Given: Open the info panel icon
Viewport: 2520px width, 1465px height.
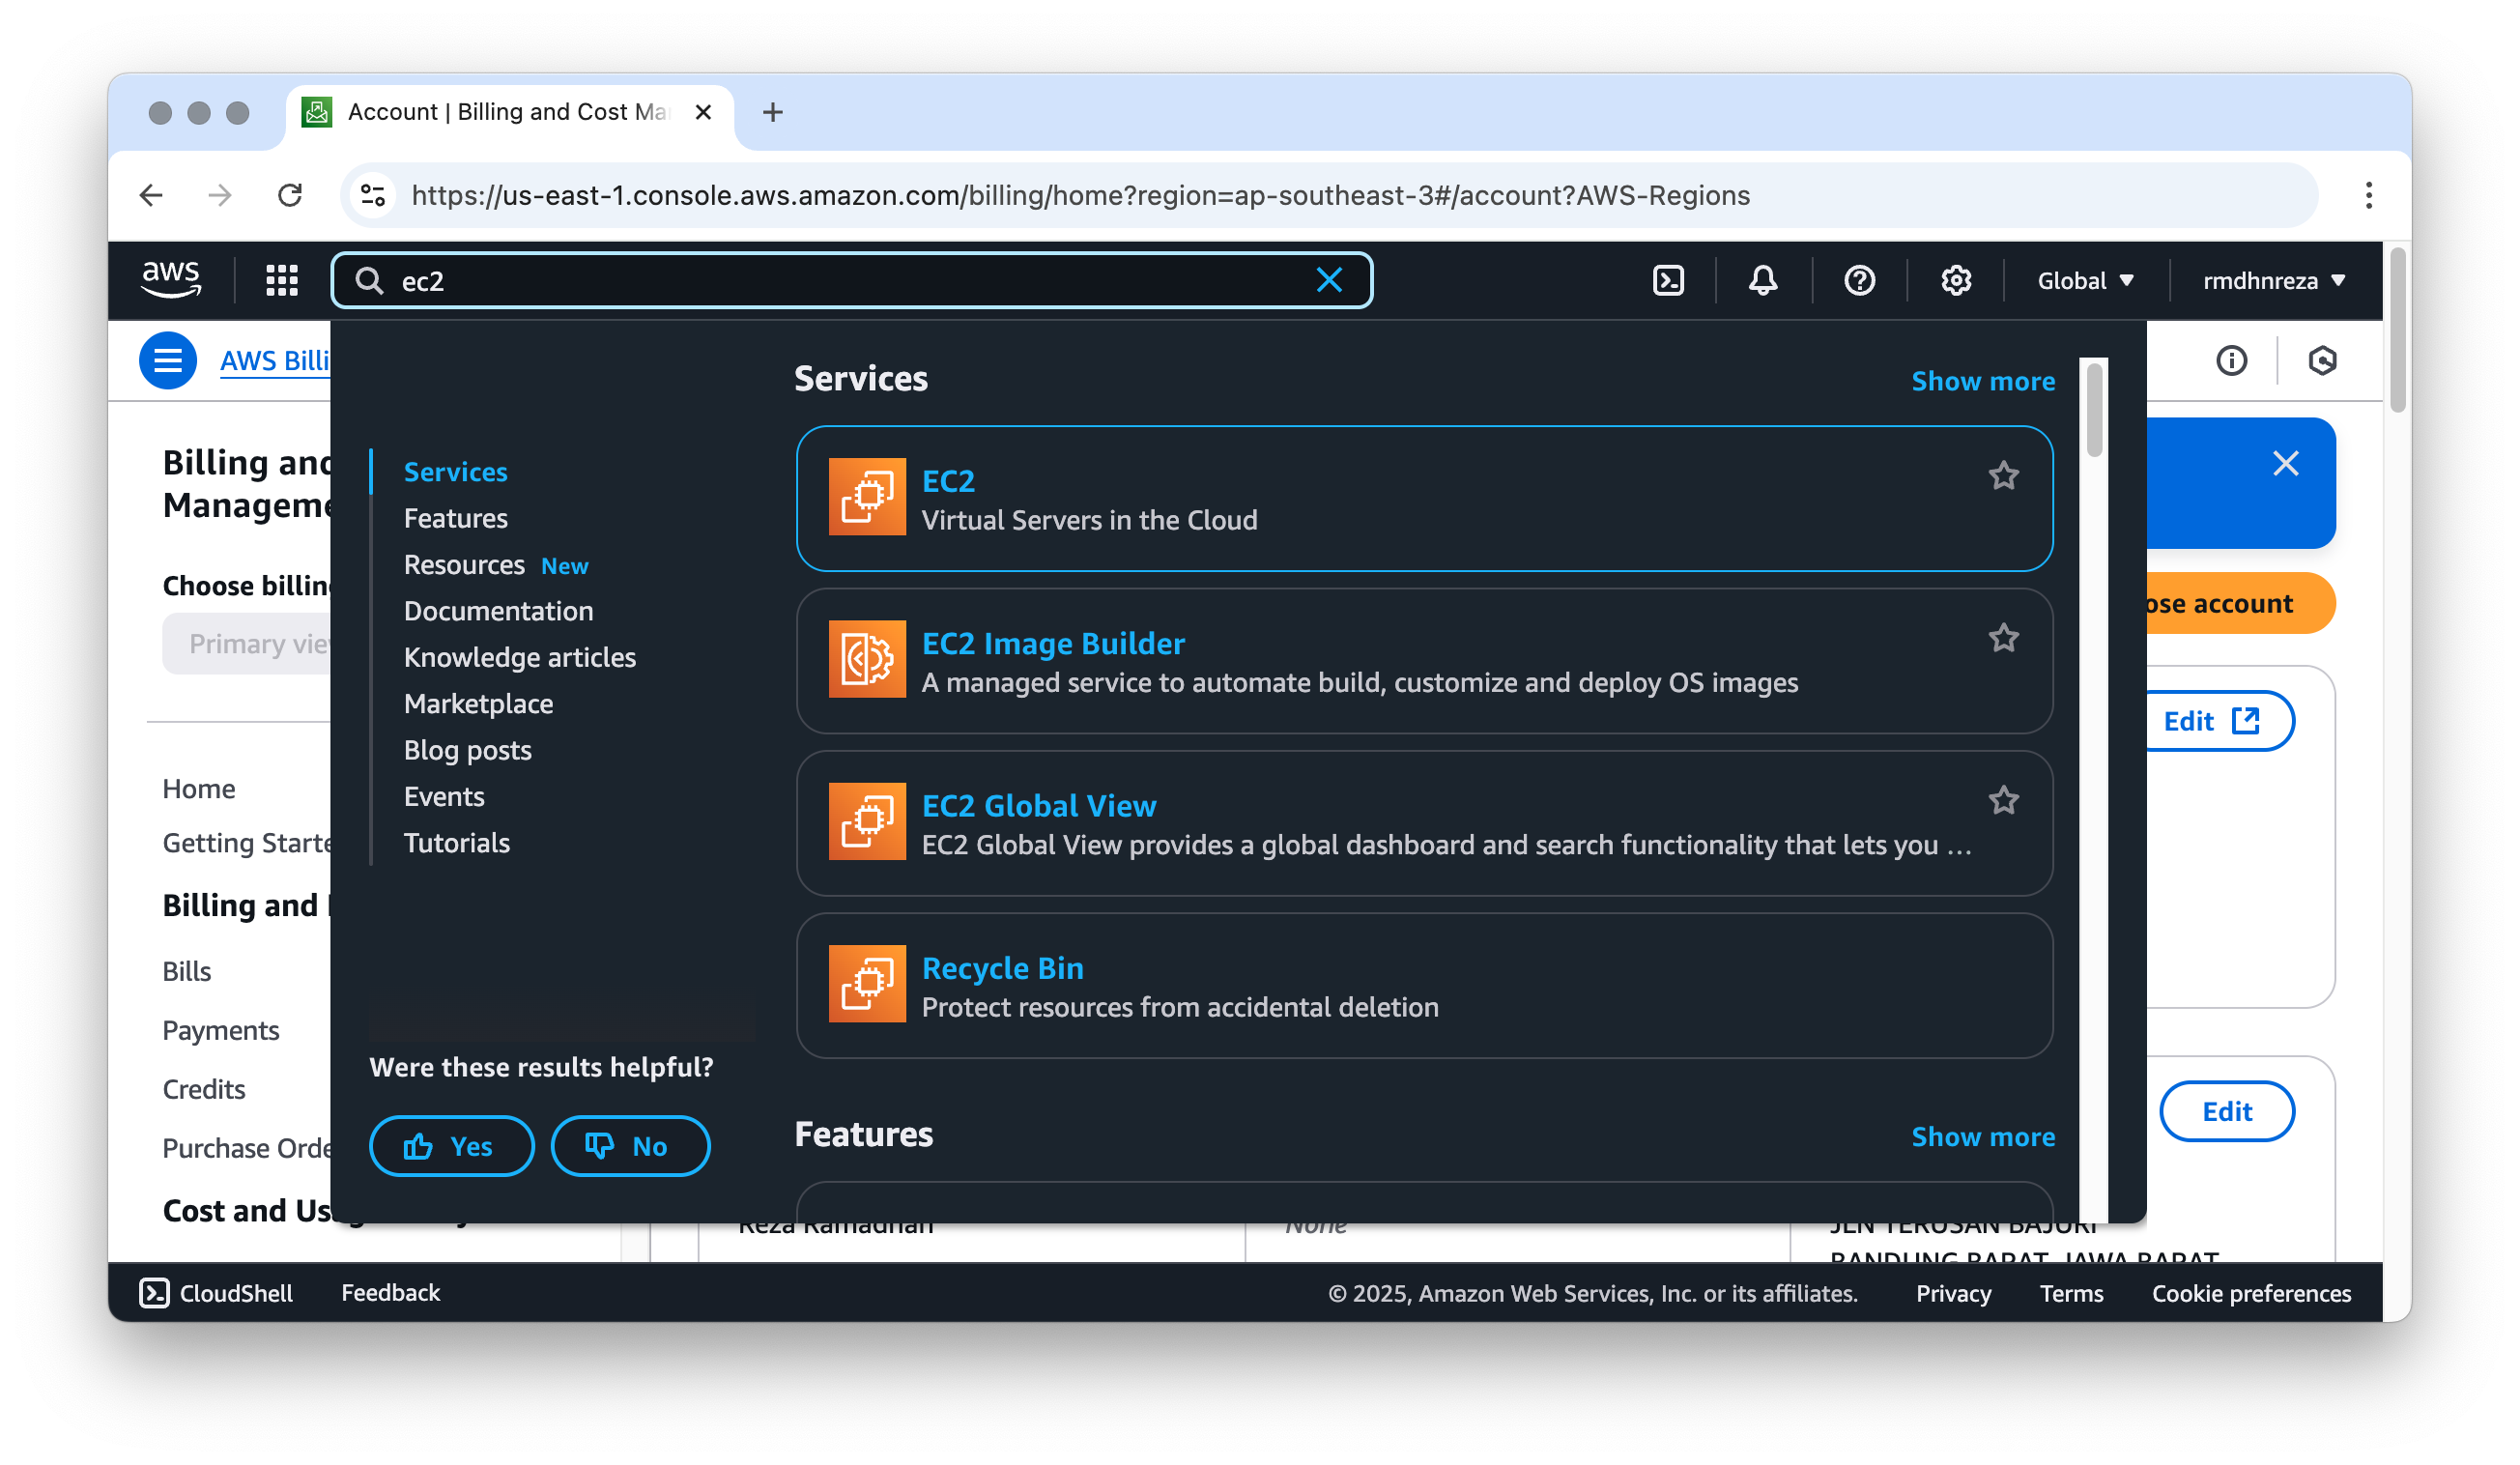Looking at the screenshot, I should tap(2230, 360).
